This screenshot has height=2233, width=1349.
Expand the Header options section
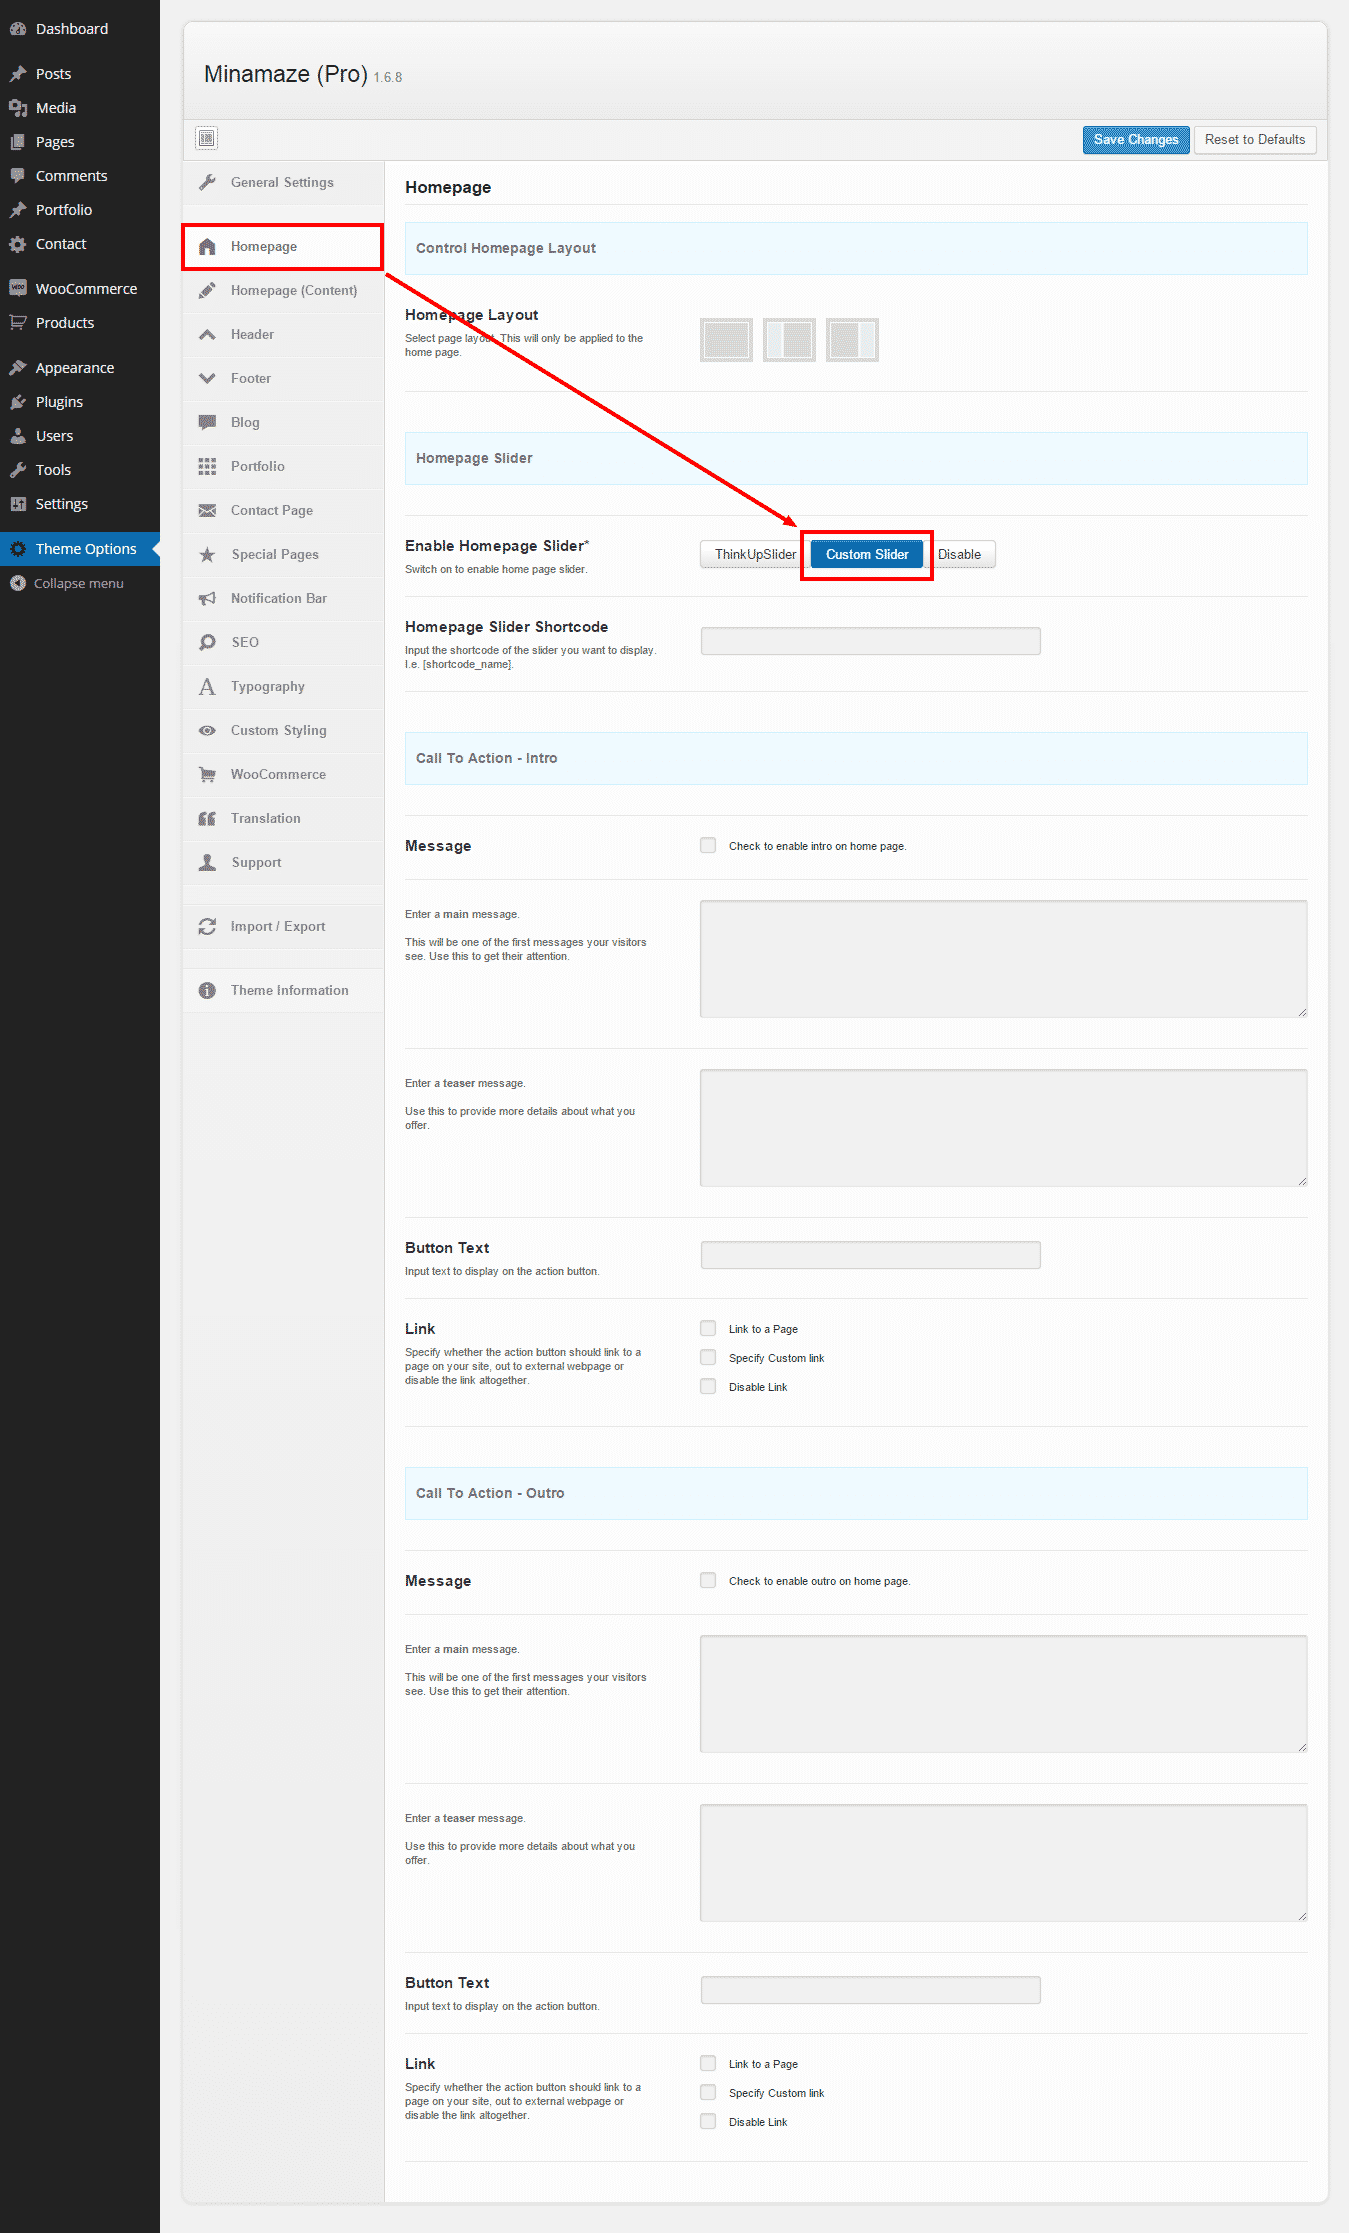click(x=252, y=334)
